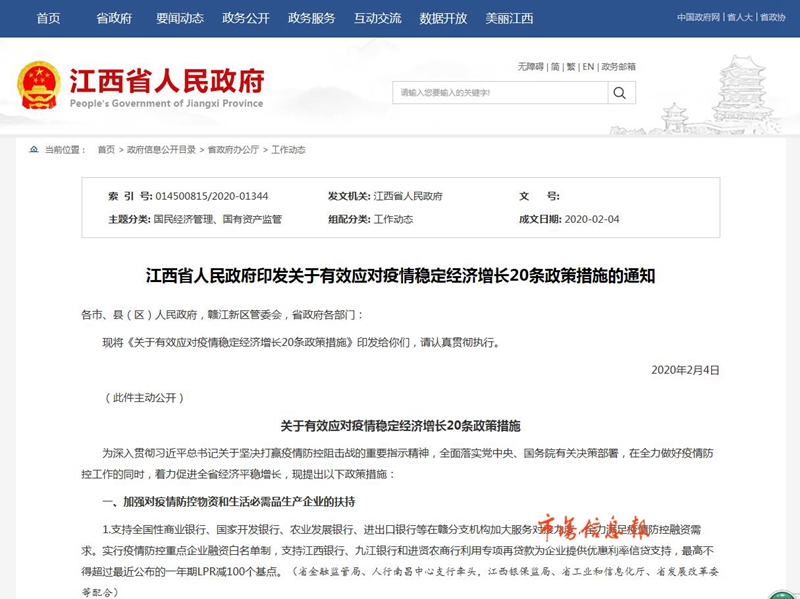
Task: Click subheading 关于有效应对疫情稳定经济增长20条政策措施
Action: point(401,426)
